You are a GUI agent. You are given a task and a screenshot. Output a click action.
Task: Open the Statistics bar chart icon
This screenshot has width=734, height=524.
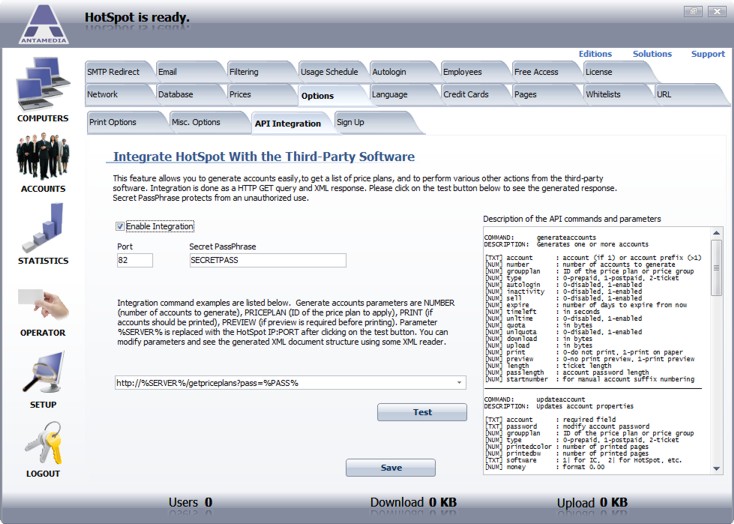point(43,228)
